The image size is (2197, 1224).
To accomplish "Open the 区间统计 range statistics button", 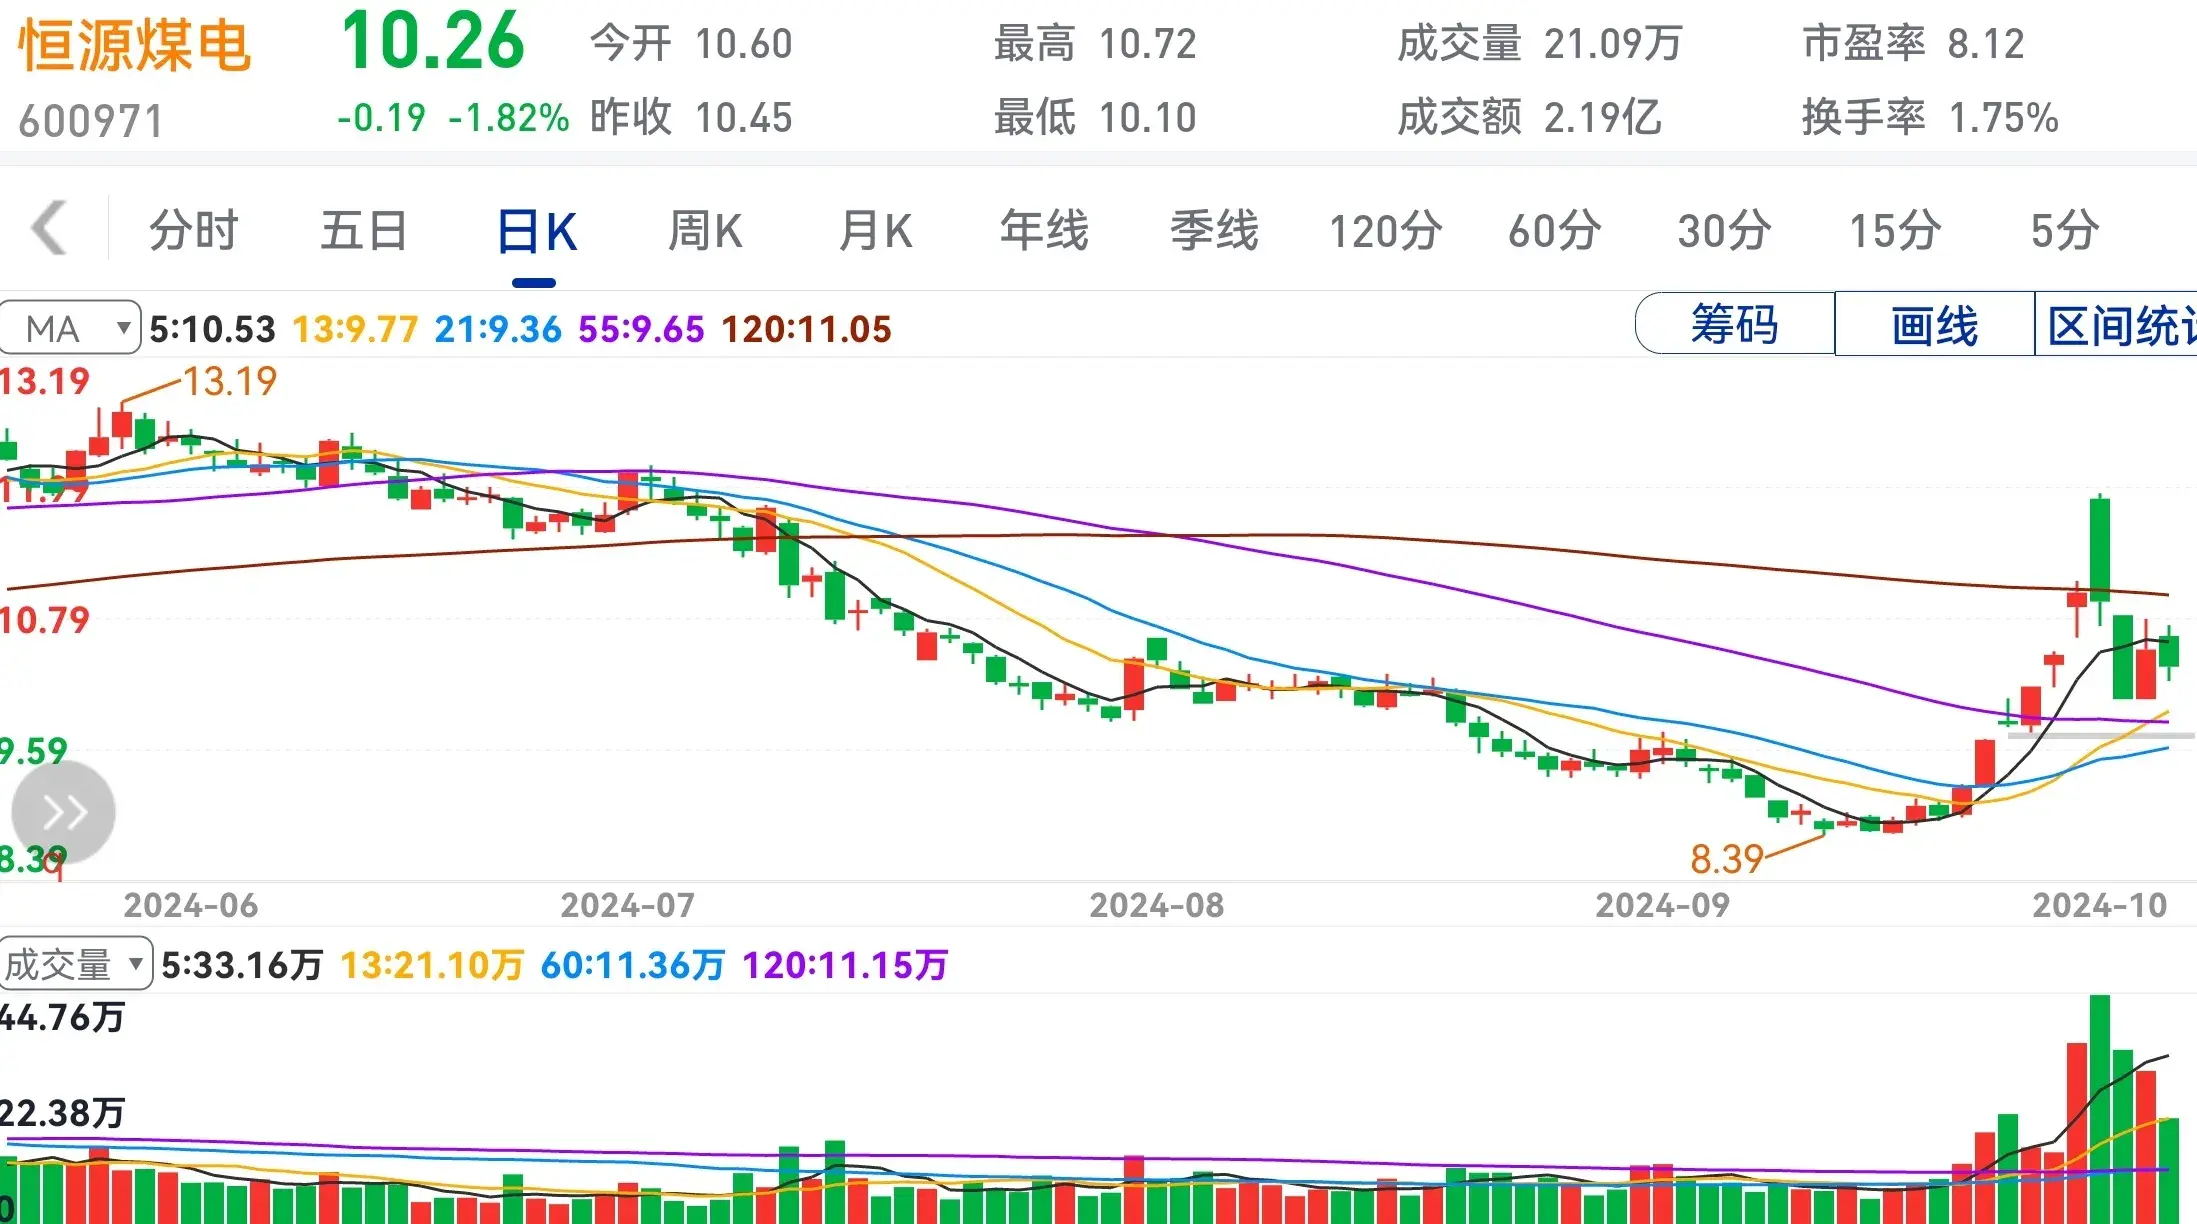I will pyautogui.click(x=2116, y=324).
